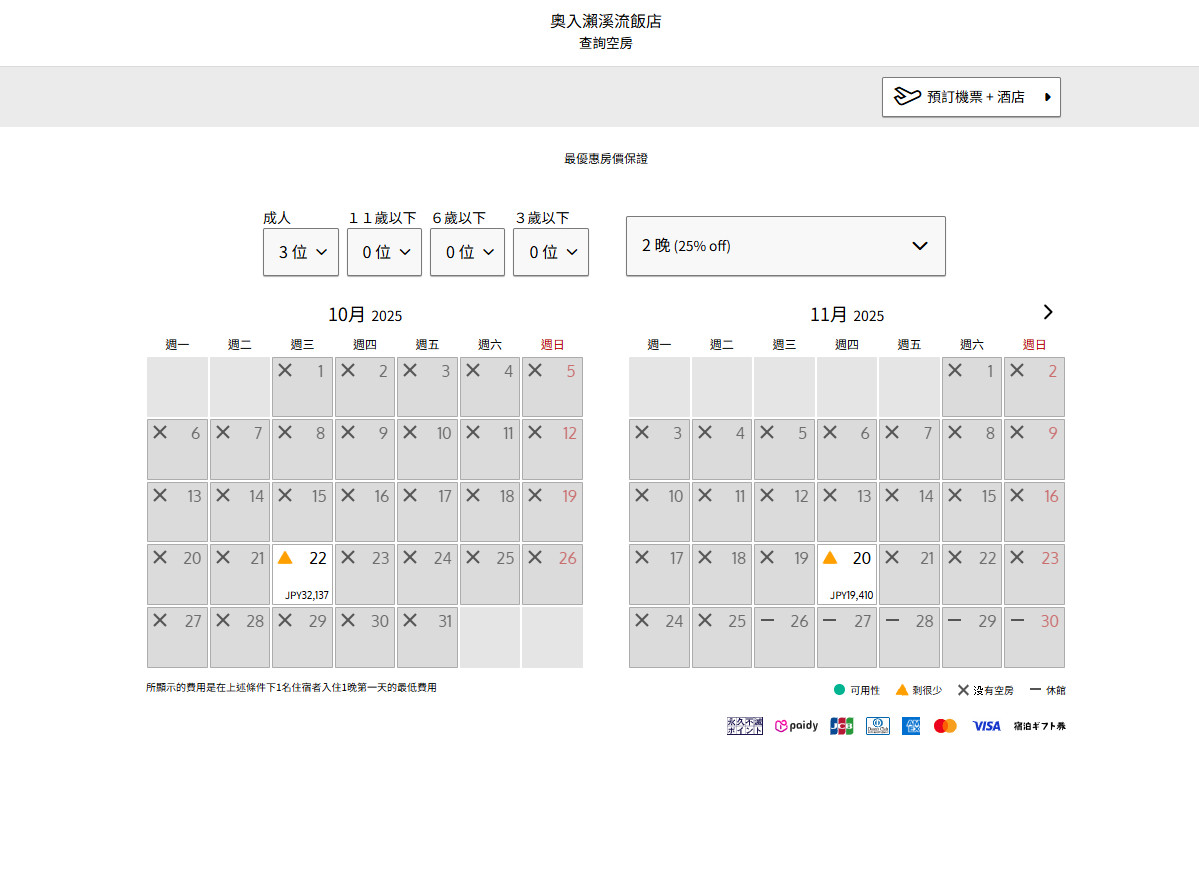The image size is (1199, 875).
Task: Click the JCB card logo
Action: tap(841, 726)
